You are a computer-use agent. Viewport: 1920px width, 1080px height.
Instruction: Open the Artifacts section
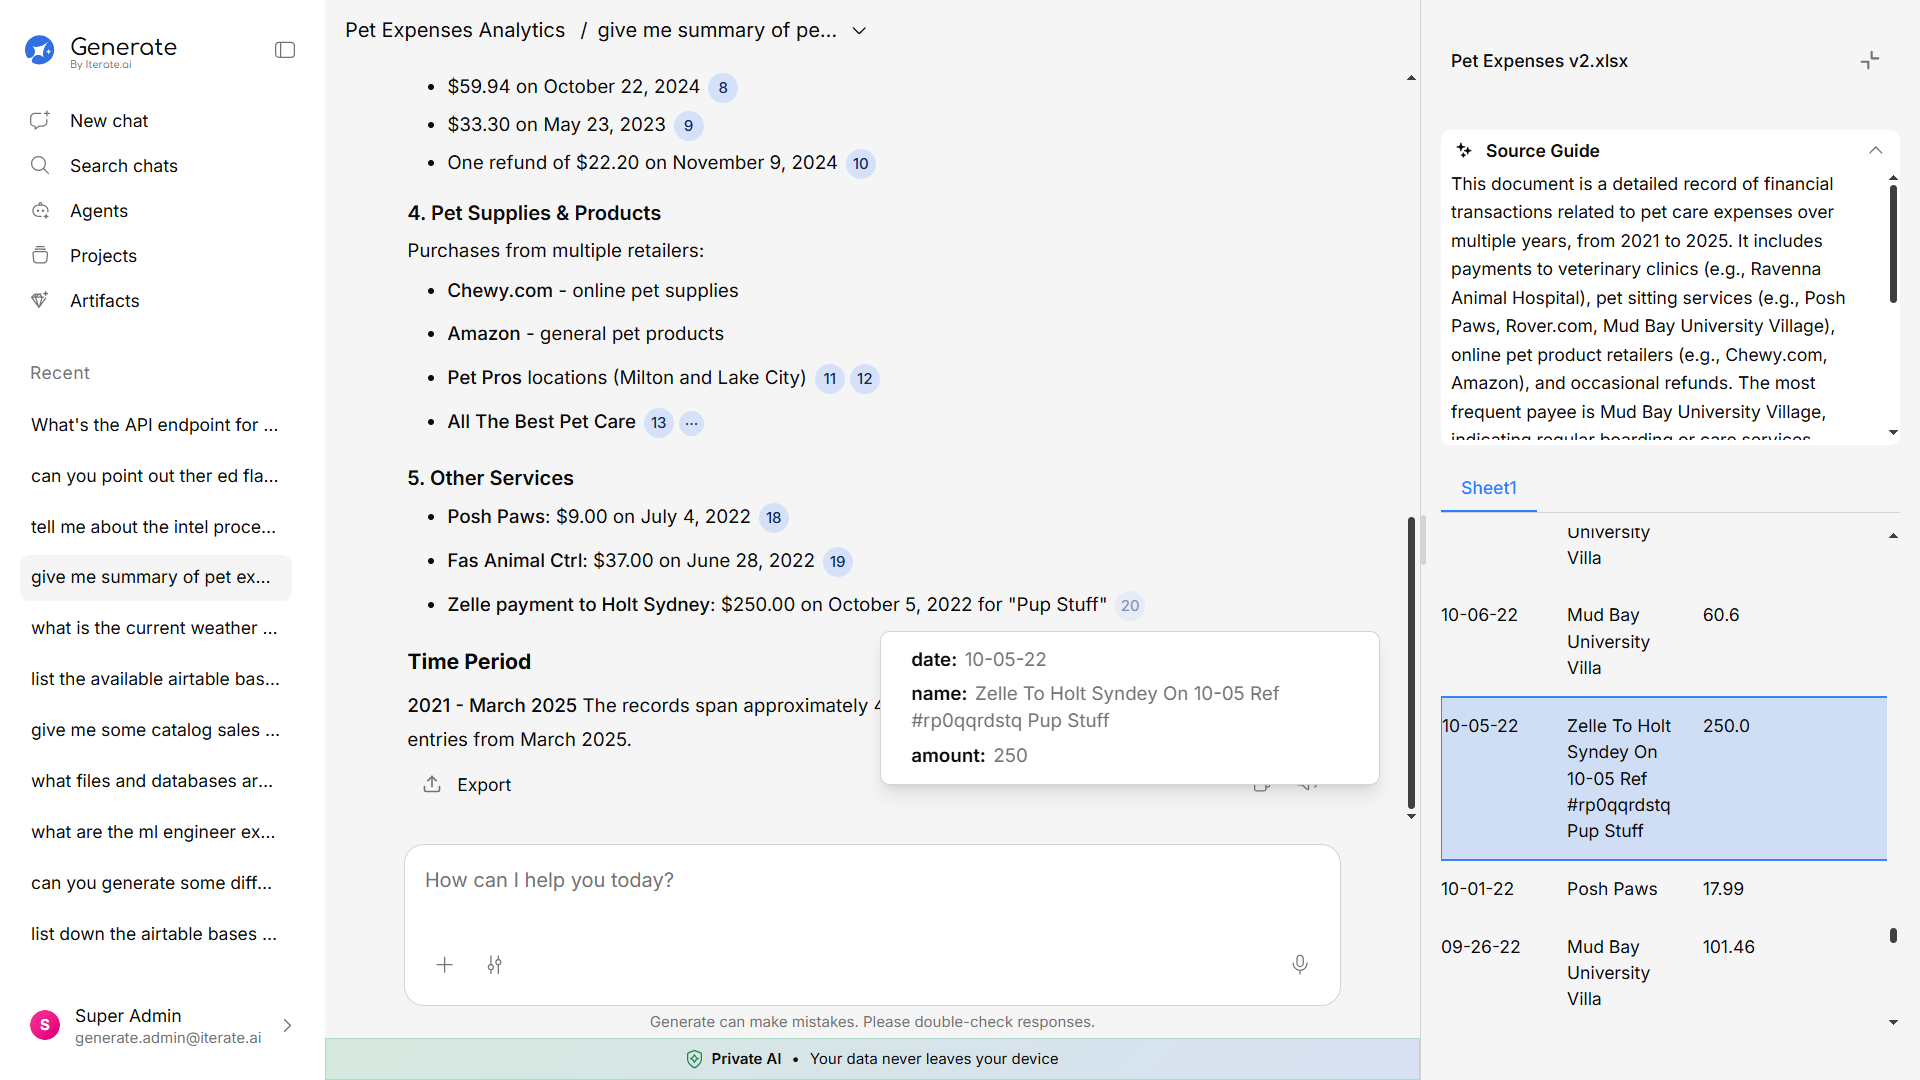(x=104, y=301)
